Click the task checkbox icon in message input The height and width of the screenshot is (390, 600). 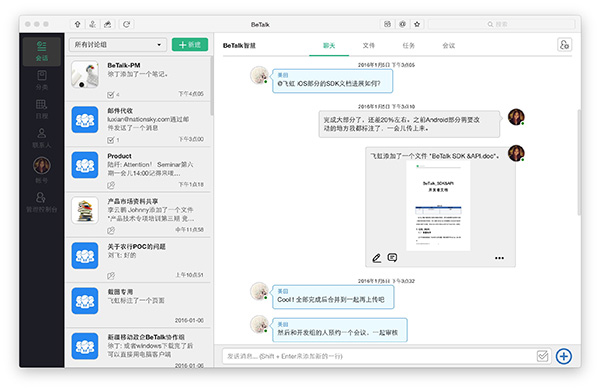click(543, 356)
